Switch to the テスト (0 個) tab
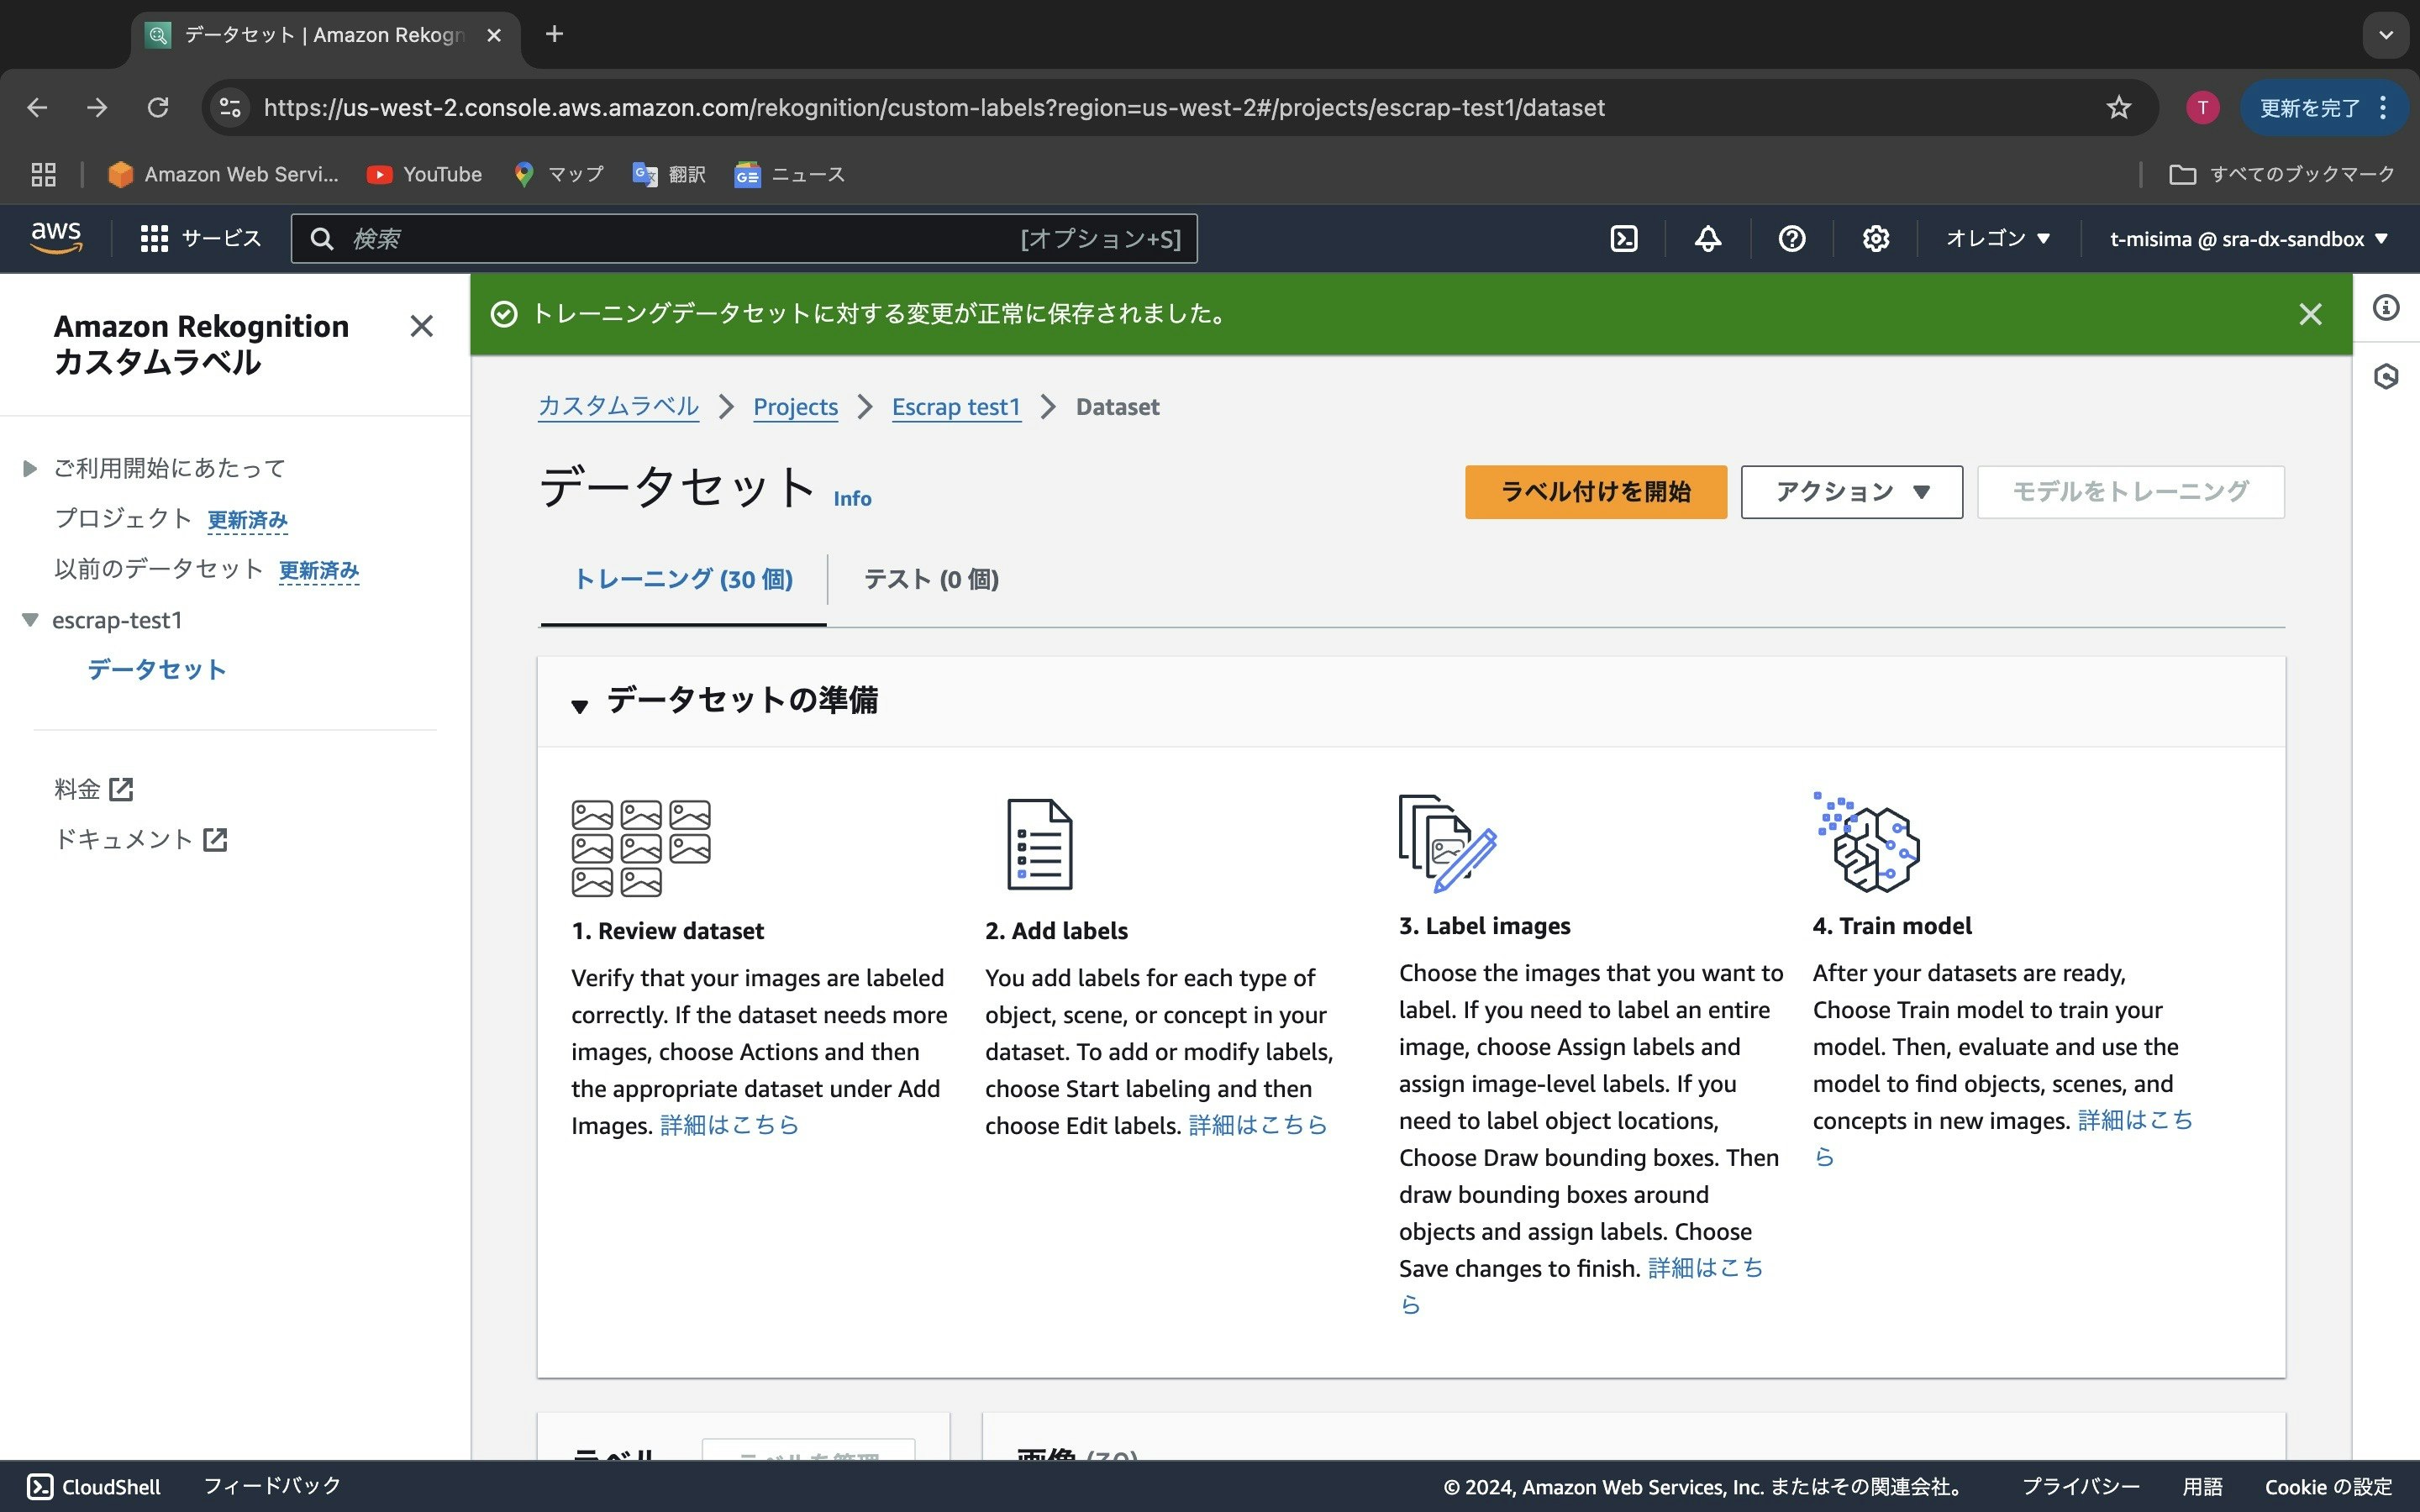 [930, 579]
